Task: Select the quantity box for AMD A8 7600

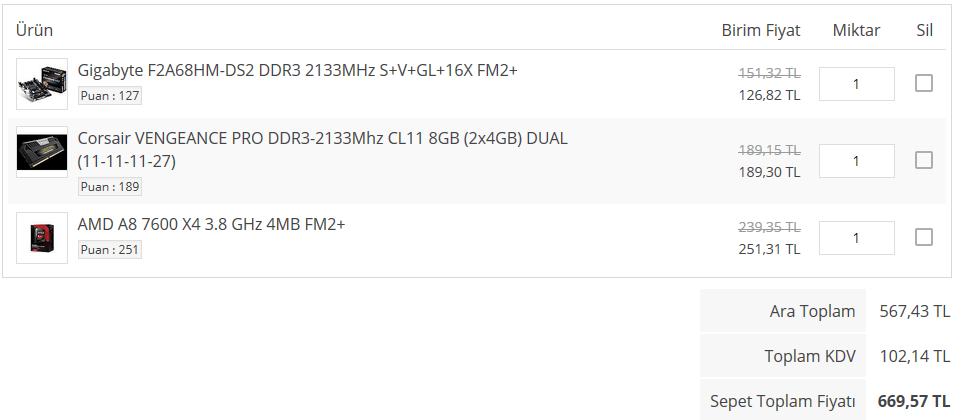Action: pyautogui.click(x=856, y=238)
